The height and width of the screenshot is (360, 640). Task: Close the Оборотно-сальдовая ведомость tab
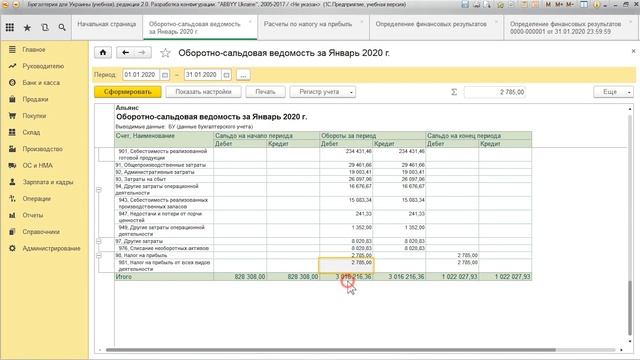250,22
